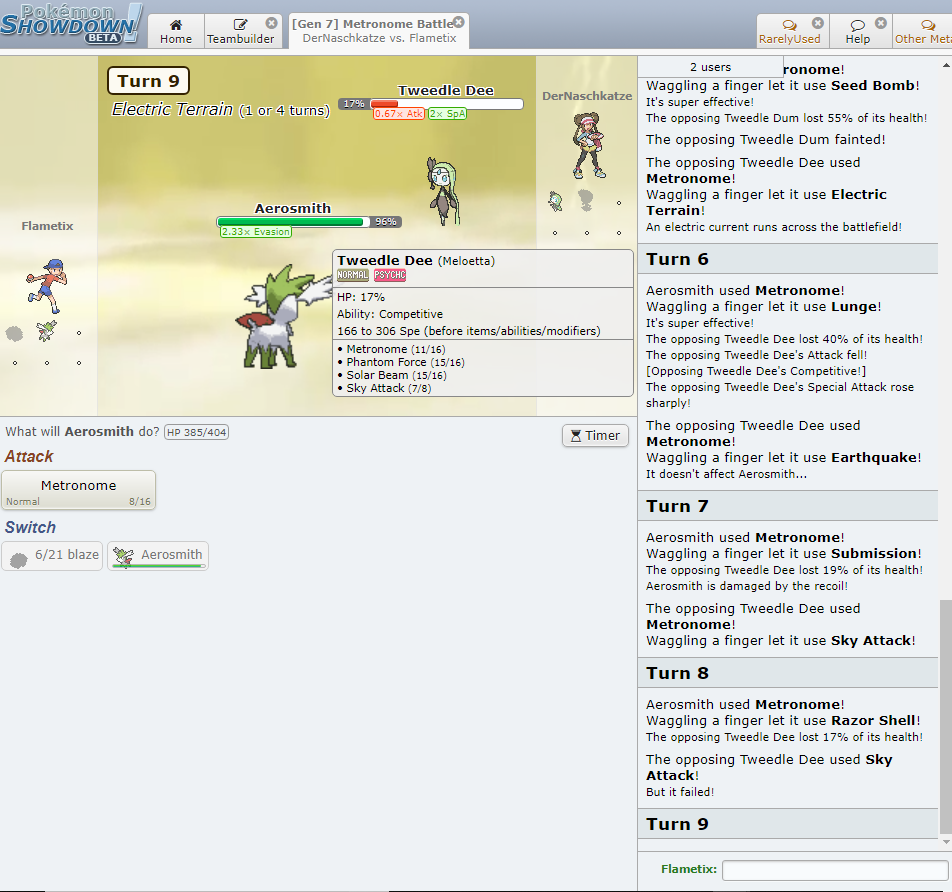Click the Help speech bubble icon

(x=857, y=25)
